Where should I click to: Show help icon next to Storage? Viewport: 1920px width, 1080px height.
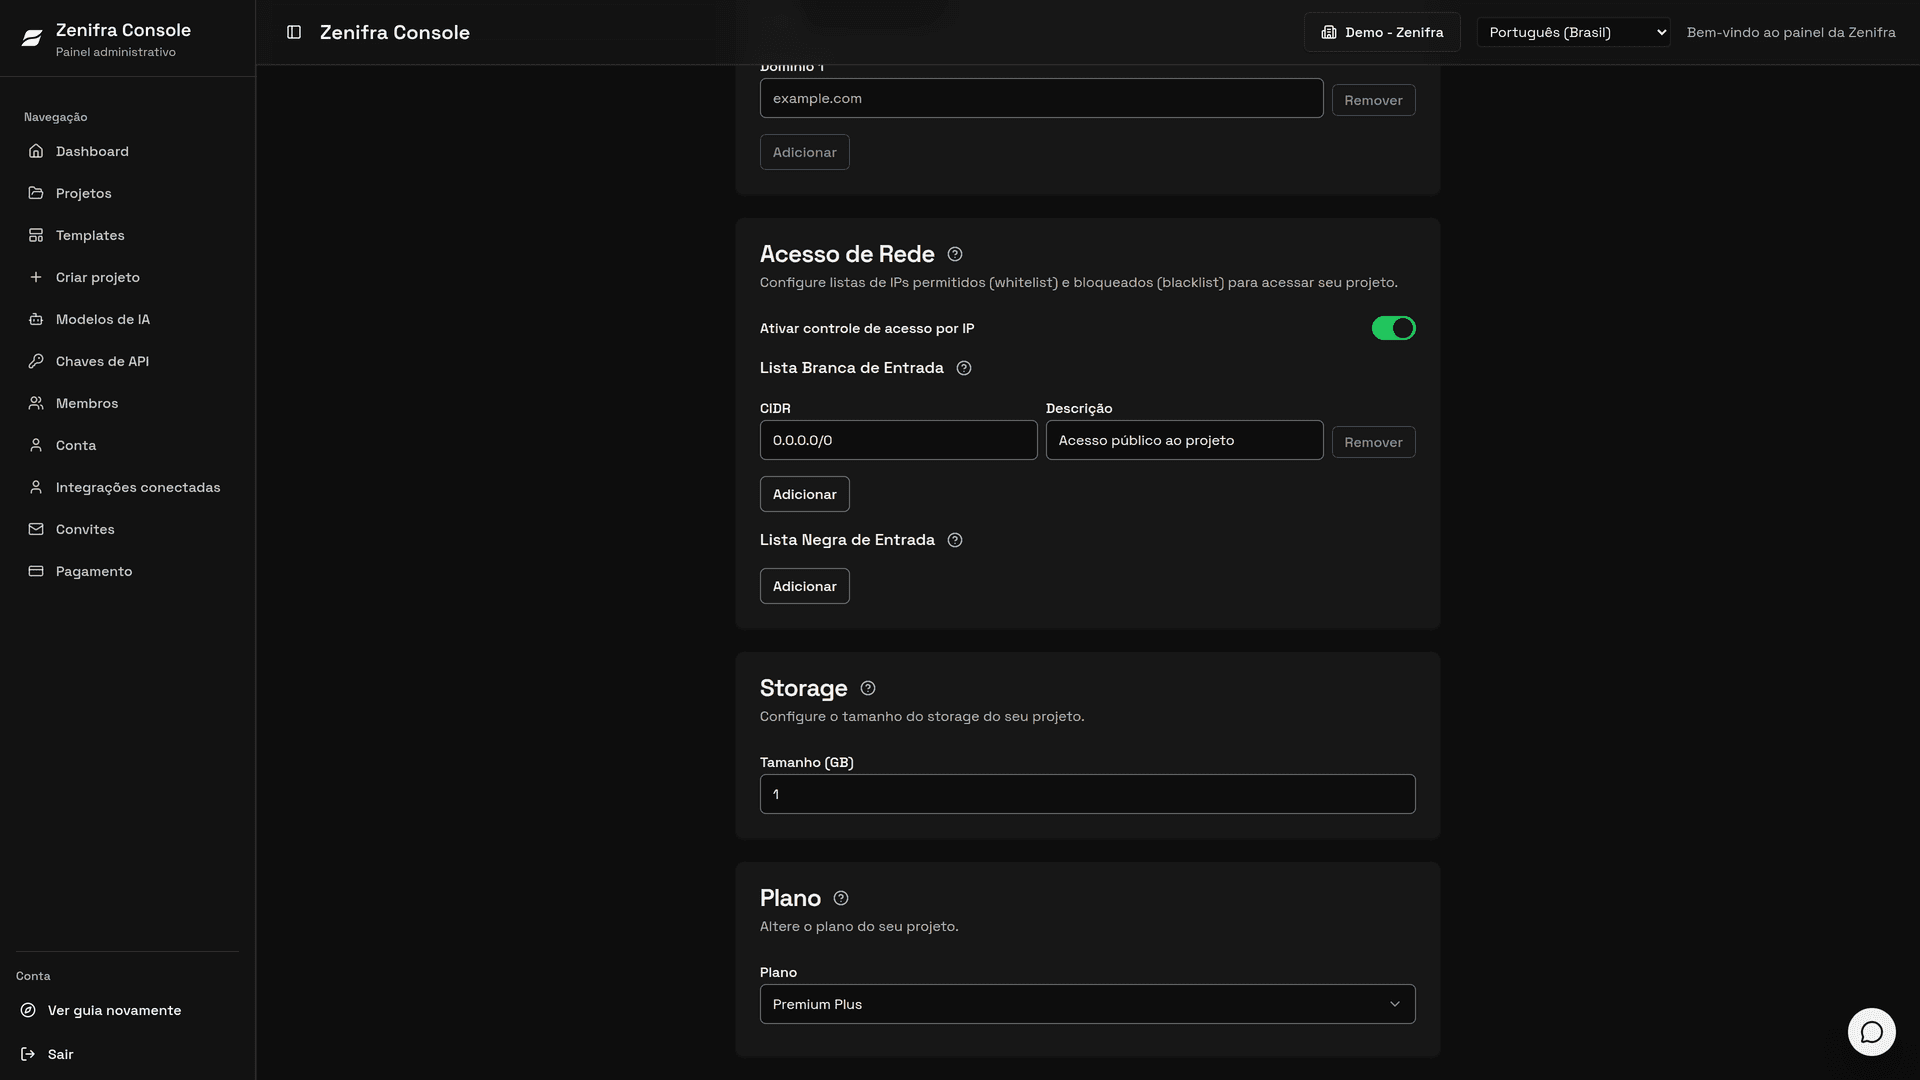[868, 688]
